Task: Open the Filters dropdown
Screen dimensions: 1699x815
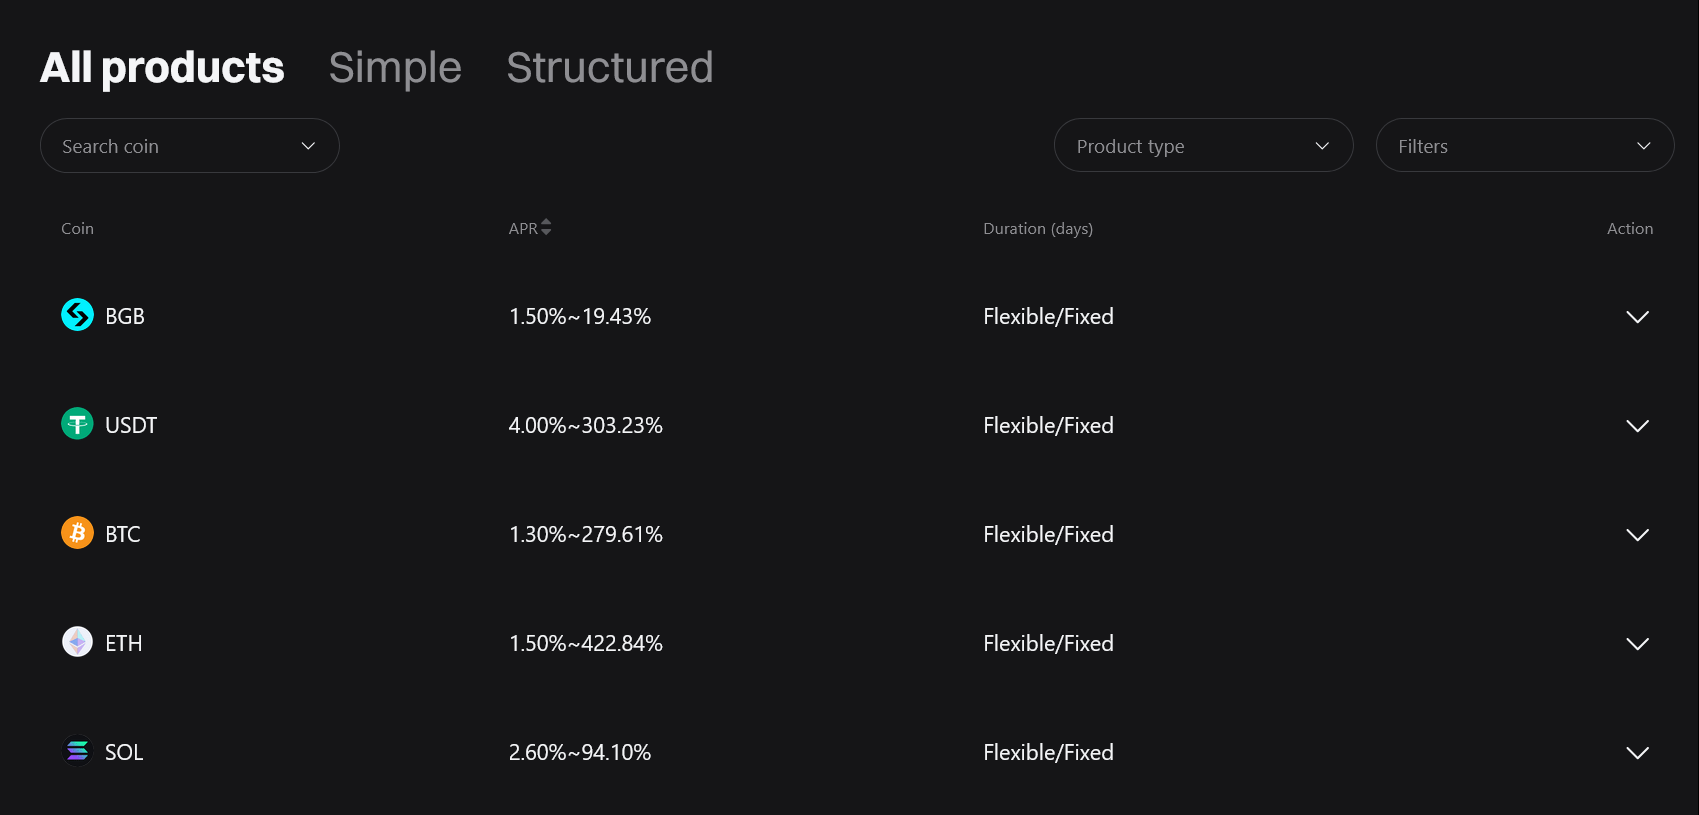Action: [x=1525, y=146]
